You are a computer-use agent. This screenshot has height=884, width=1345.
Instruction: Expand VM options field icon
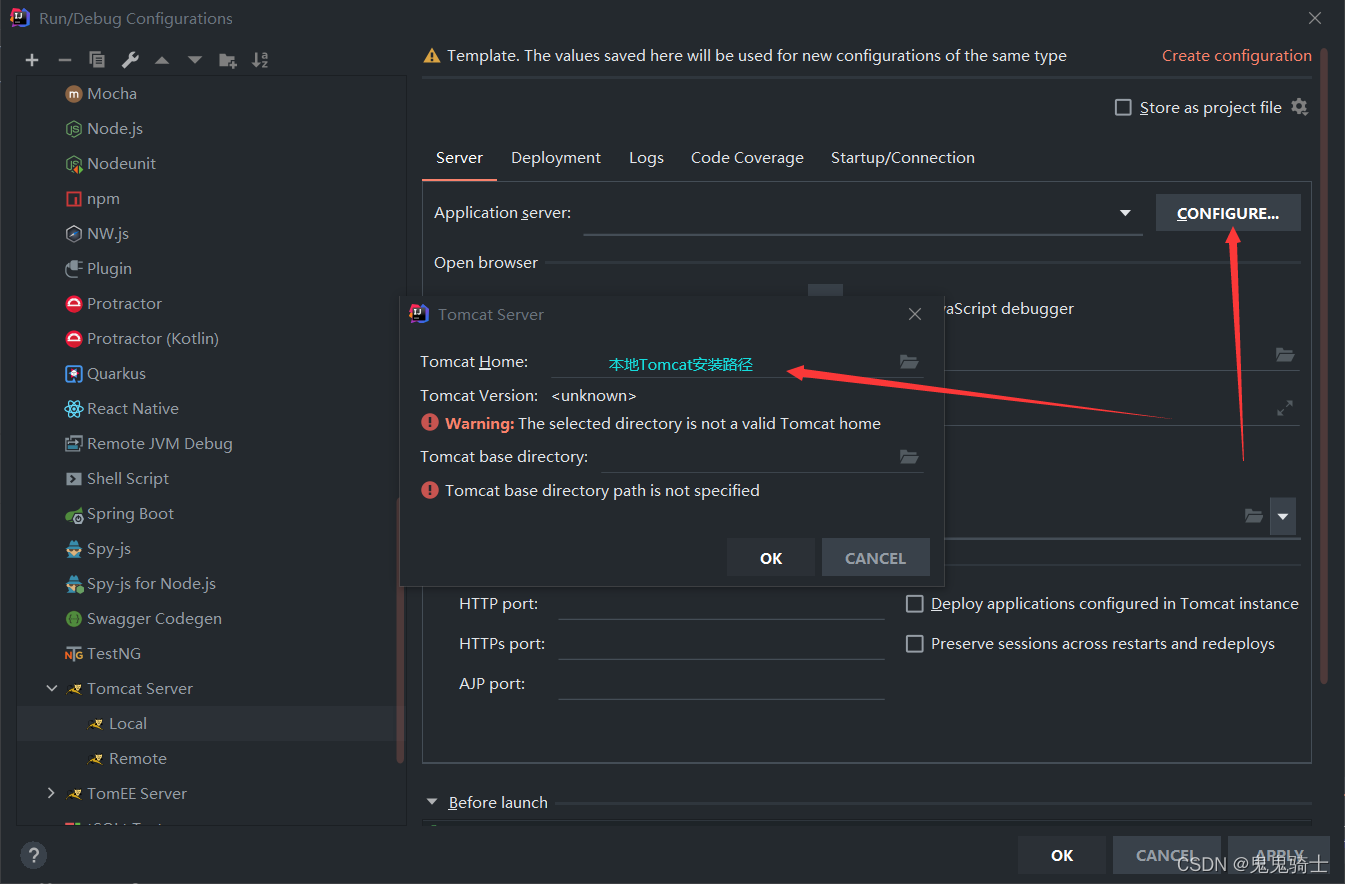(x=1285, y=408)
